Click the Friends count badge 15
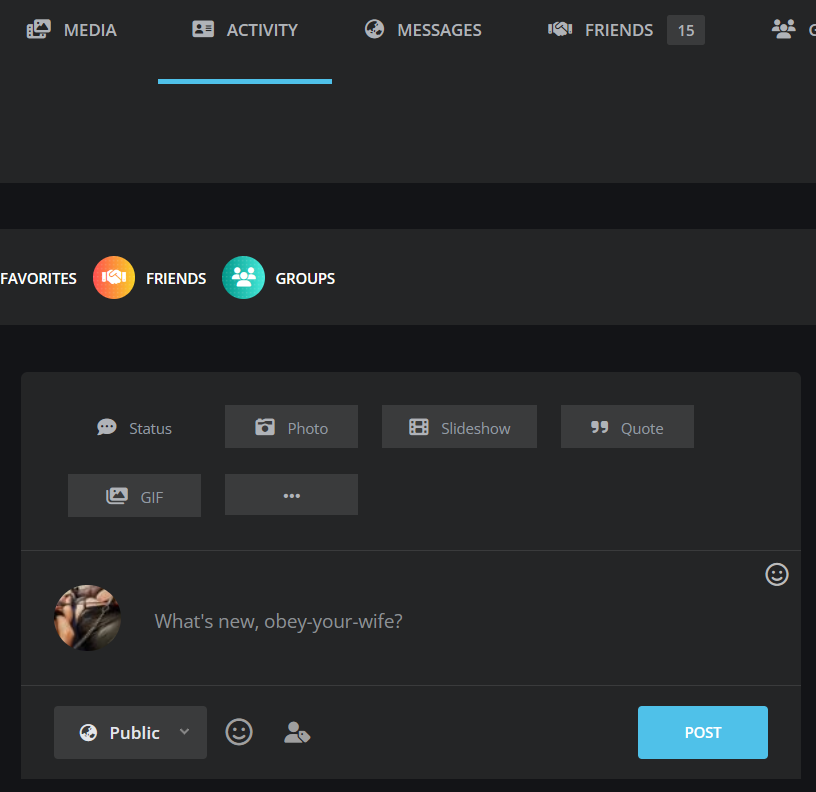This screenshot has height=792, width=816. (686, 30)
